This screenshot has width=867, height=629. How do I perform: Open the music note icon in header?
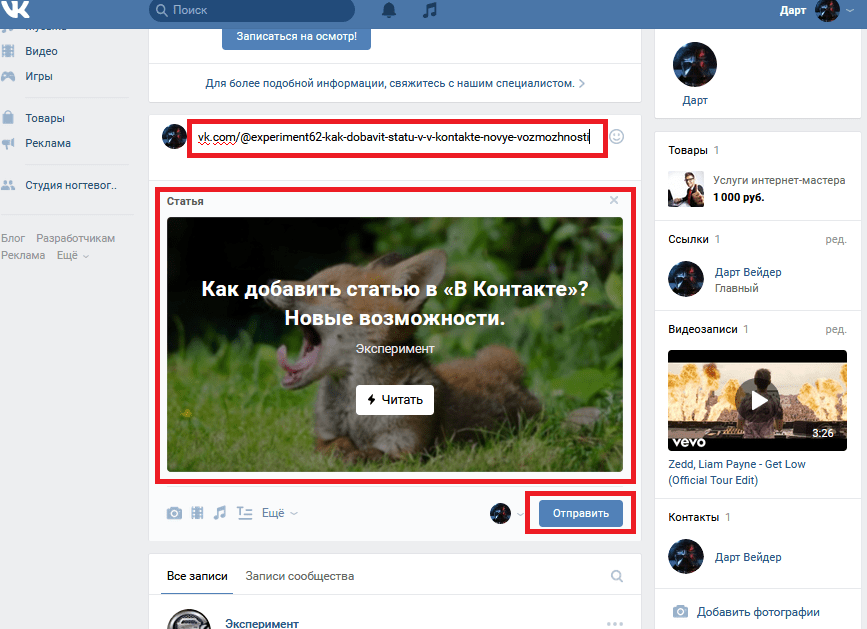click(x=430, y=10)
